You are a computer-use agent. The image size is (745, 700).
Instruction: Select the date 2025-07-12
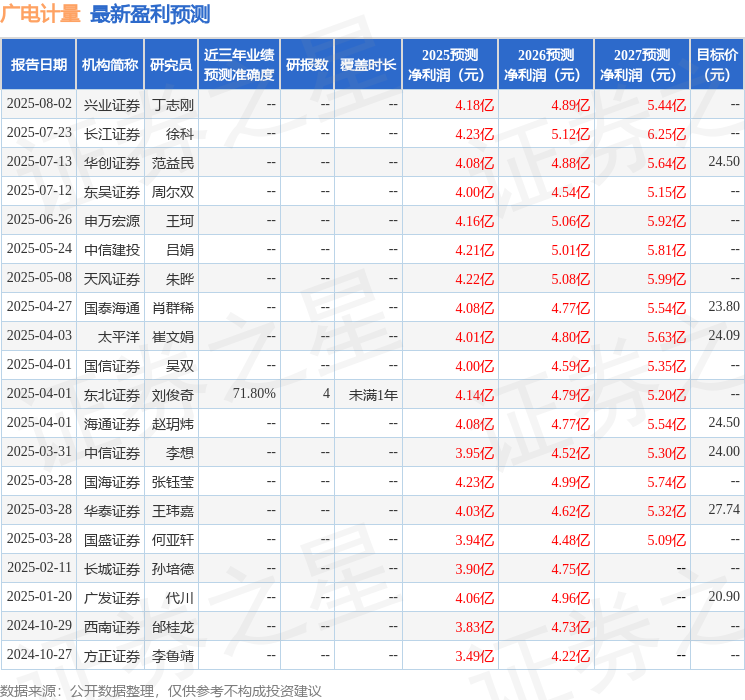click(39, 191)
